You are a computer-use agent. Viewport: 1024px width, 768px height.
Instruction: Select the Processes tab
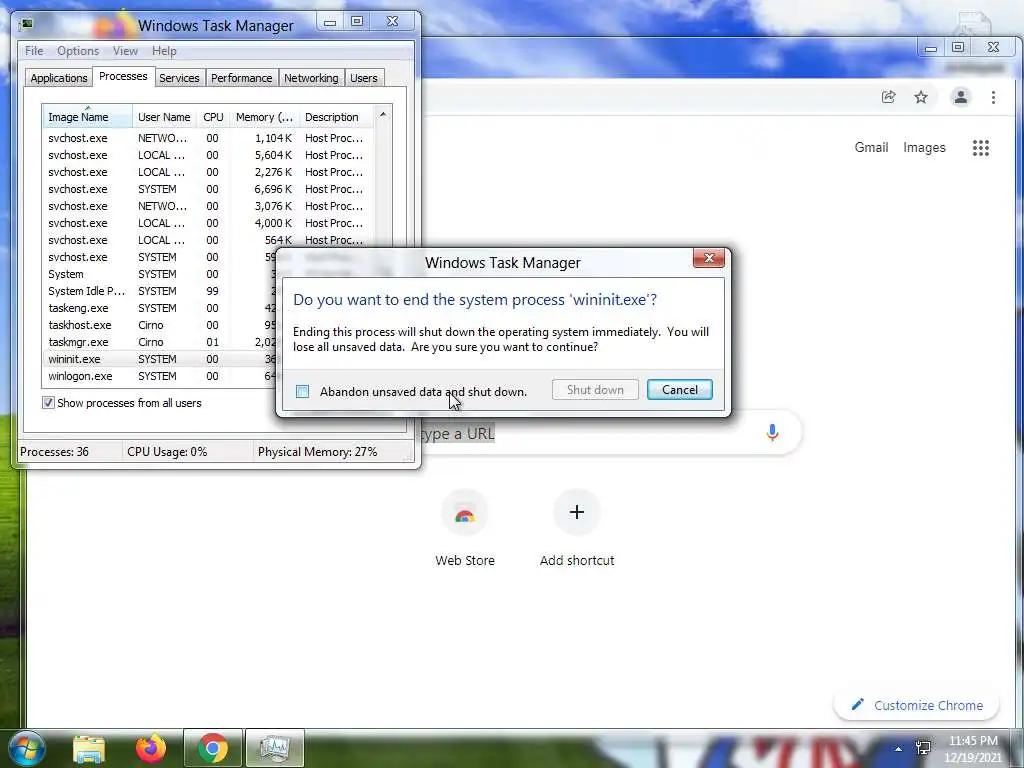(x=123, y=76)
